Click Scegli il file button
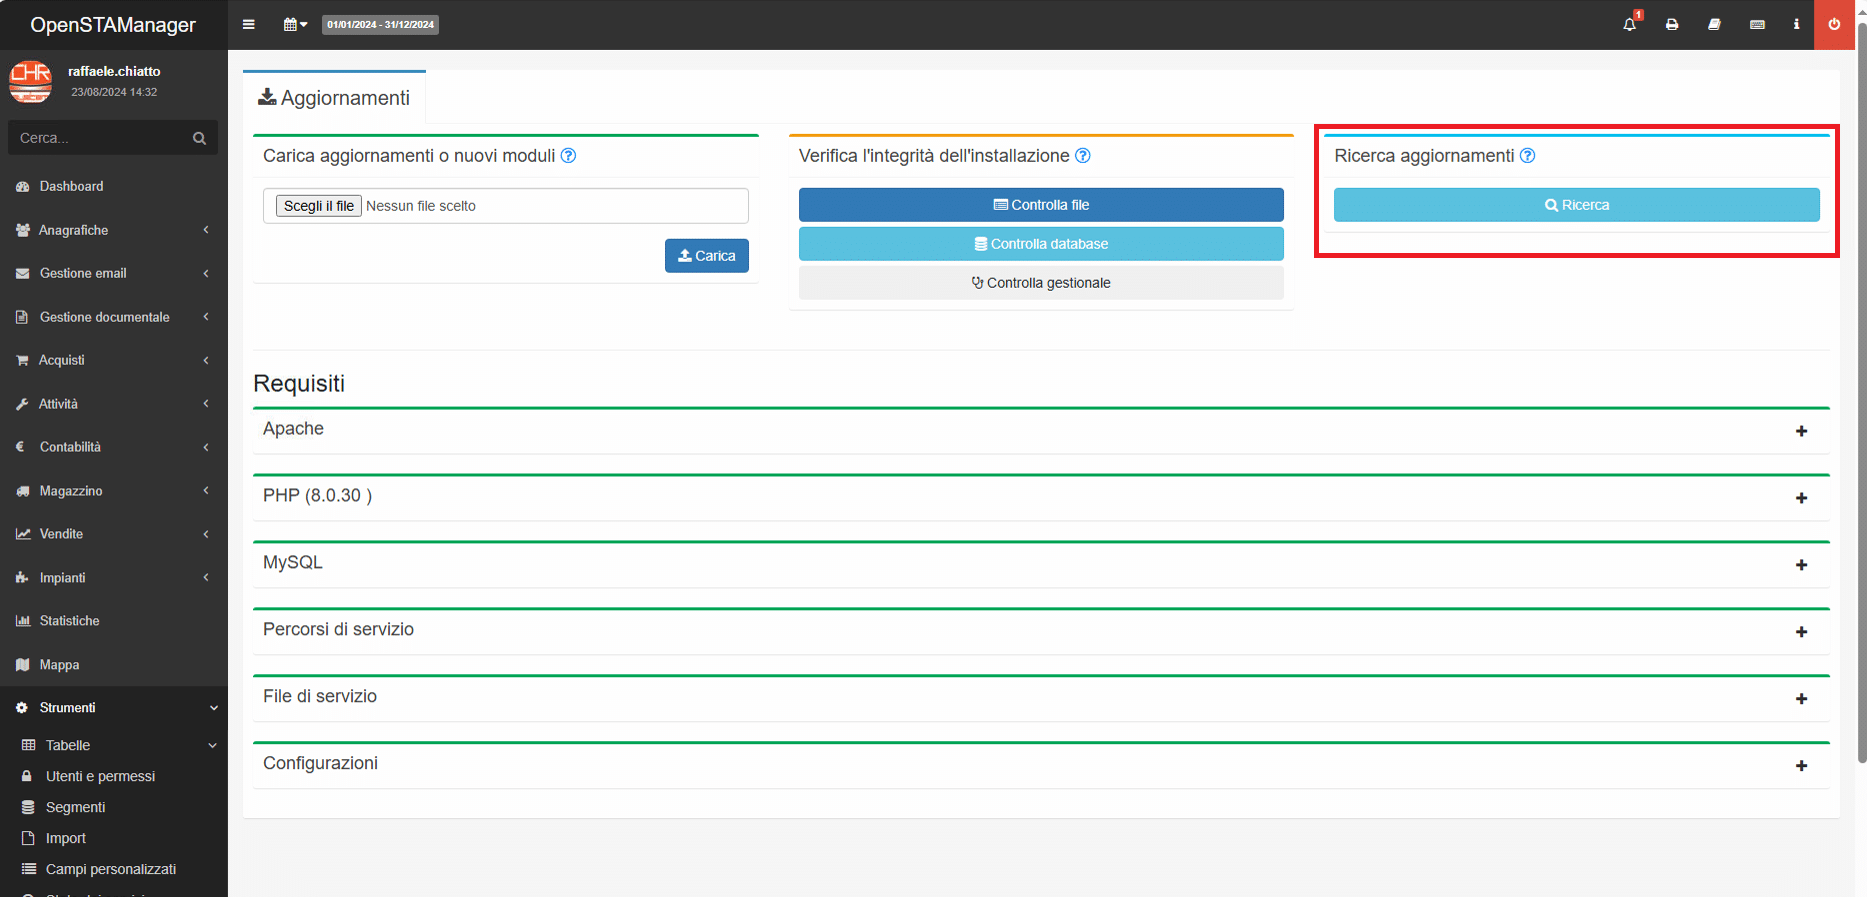This screenshot has width=1867, height=897. coord(319,206)
